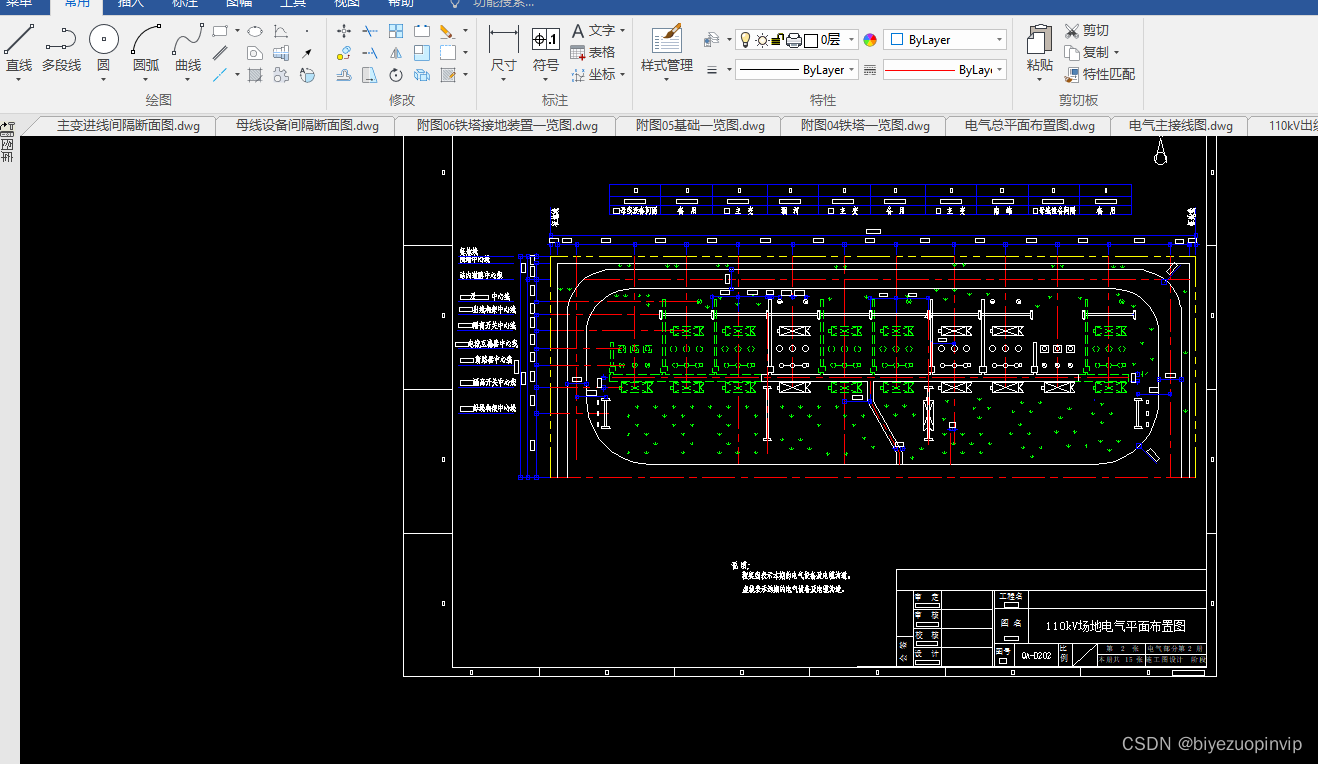Pick the blue dashed centerline tool
Screen dimensions: 1318x764
pos(220,75)
